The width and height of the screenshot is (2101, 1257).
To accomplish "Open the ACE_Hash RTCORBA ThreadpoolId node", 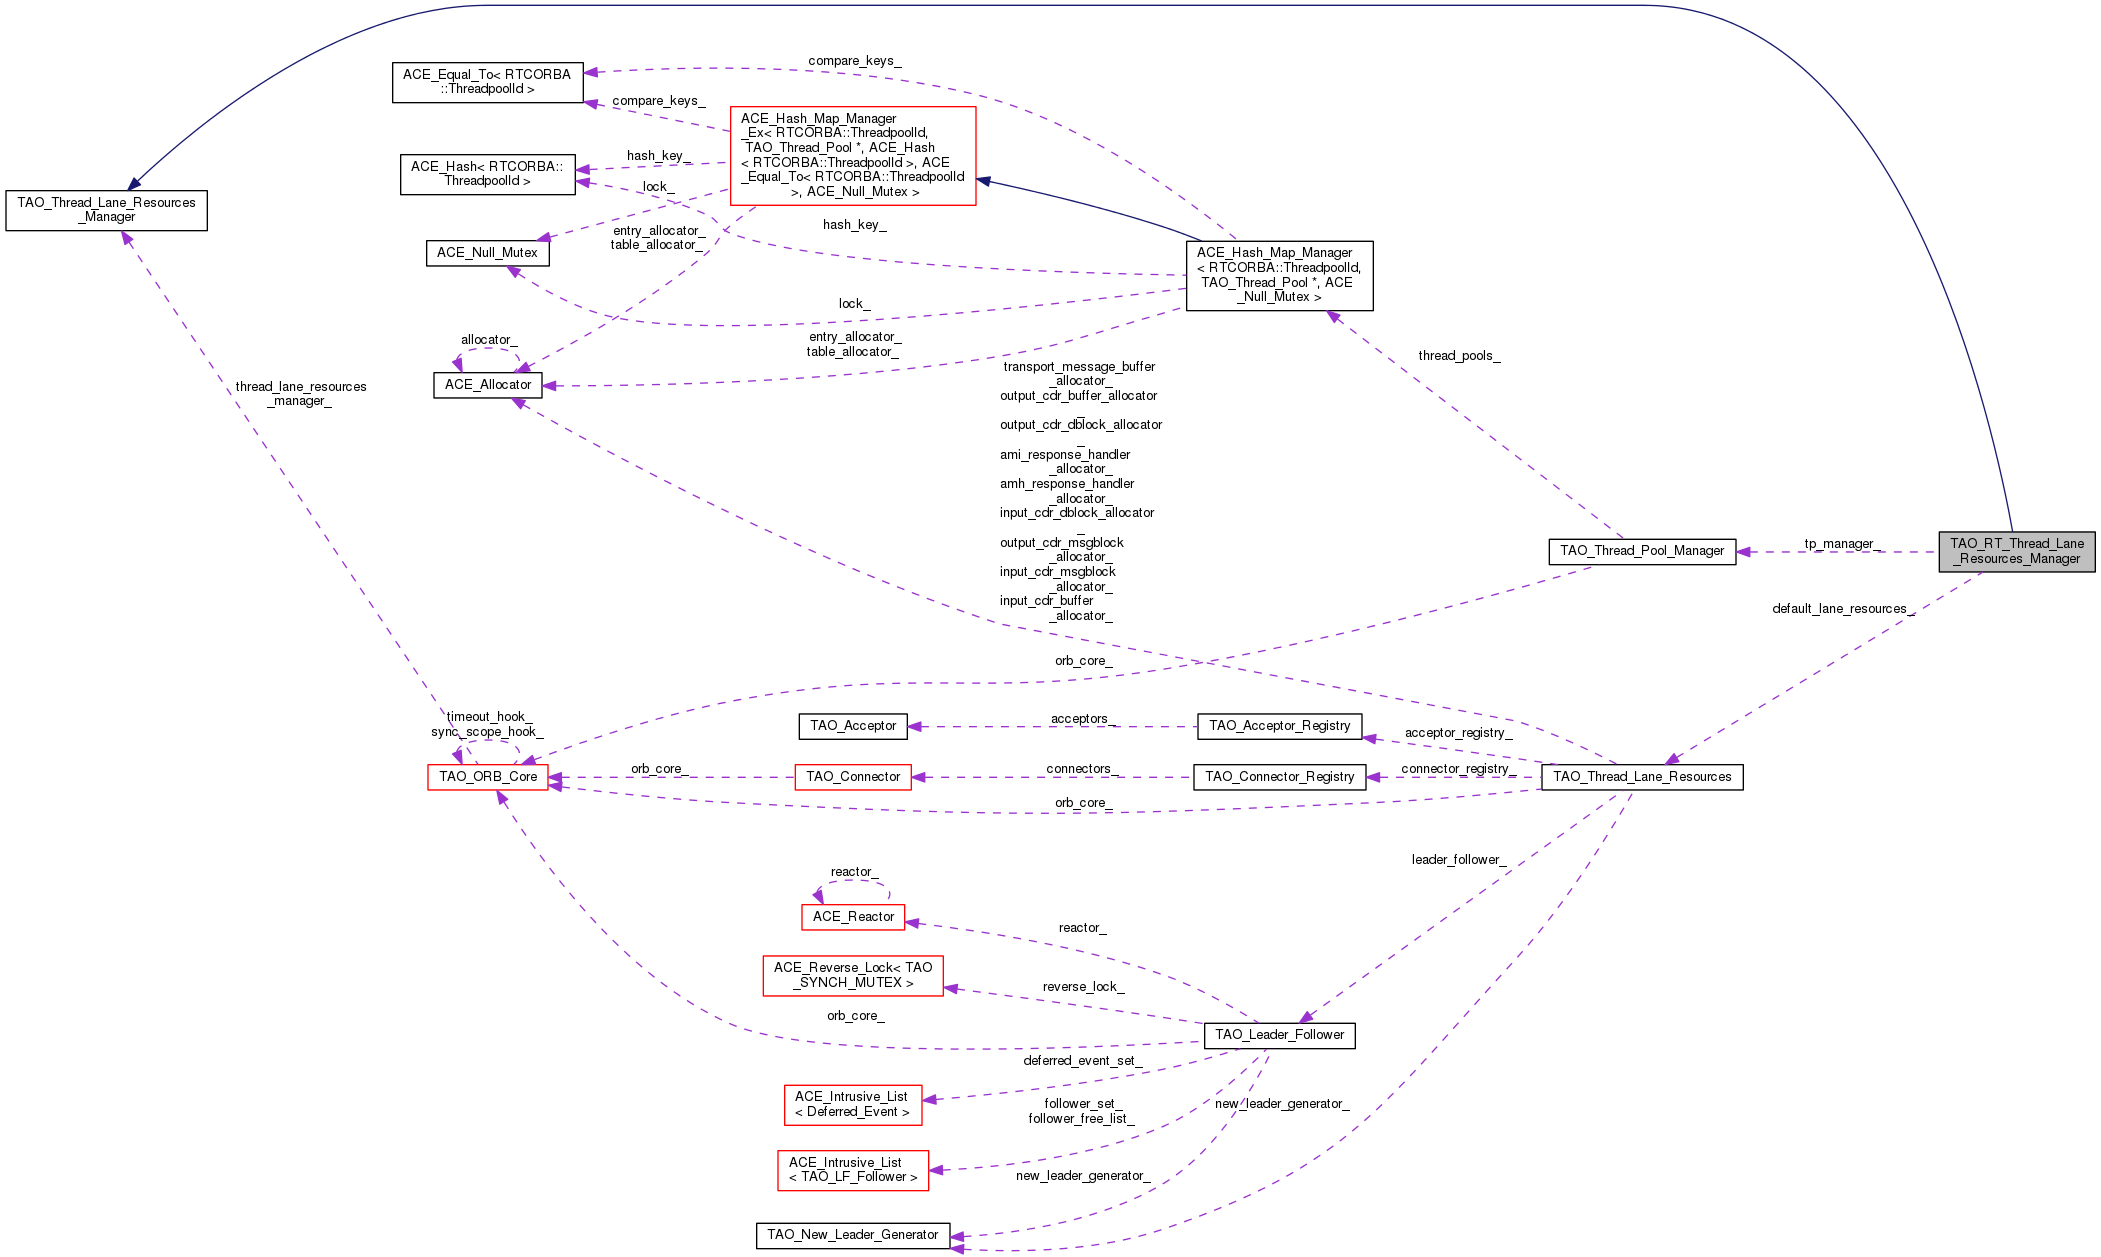I will click(x=487, y=174).
